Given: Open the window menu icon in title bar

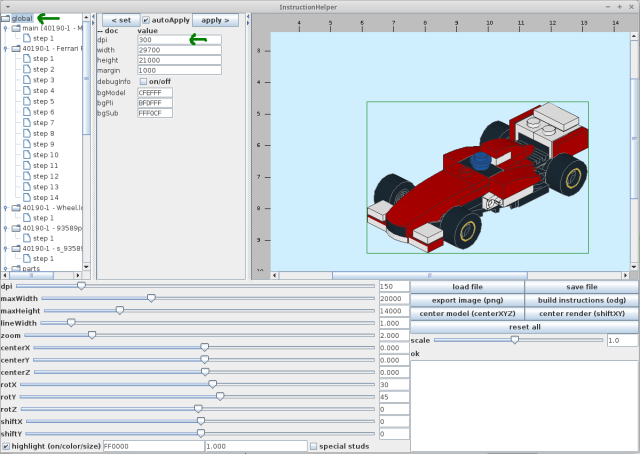Looking at the screenshot, I should coord(9,6).
